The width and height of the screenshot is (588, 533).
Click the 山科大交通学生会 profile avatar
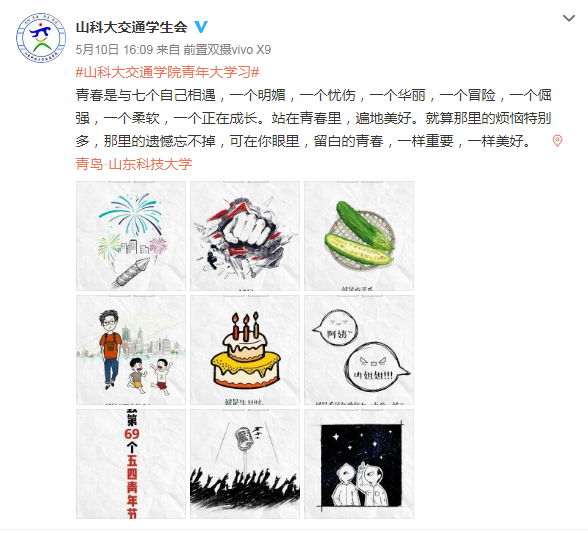[x=41, y=38]
